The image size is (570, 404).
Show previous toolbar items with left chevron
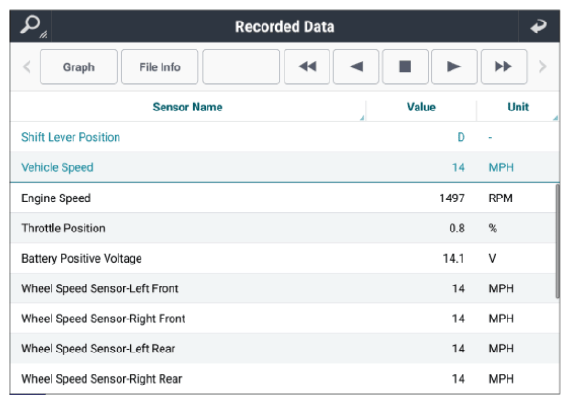[27, 67]
